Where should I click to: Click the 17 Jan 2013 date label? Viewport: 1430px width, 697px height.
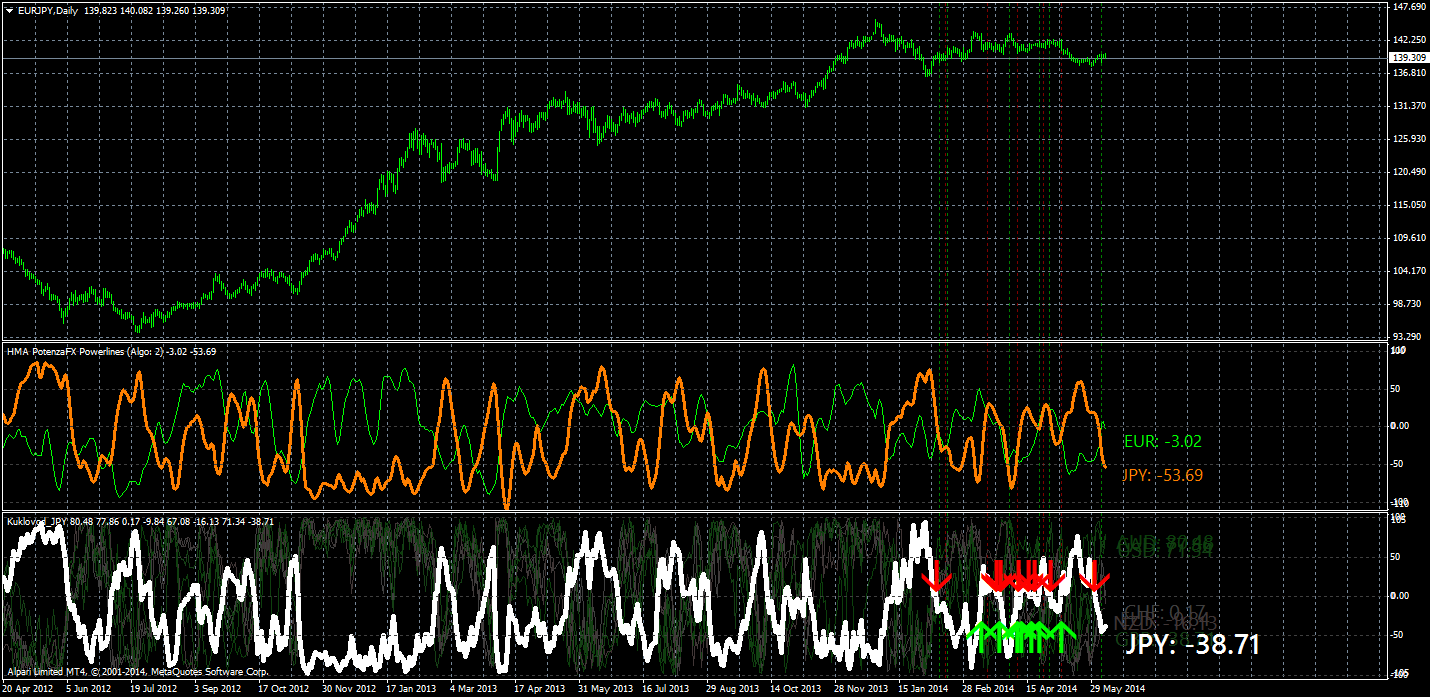411,689
